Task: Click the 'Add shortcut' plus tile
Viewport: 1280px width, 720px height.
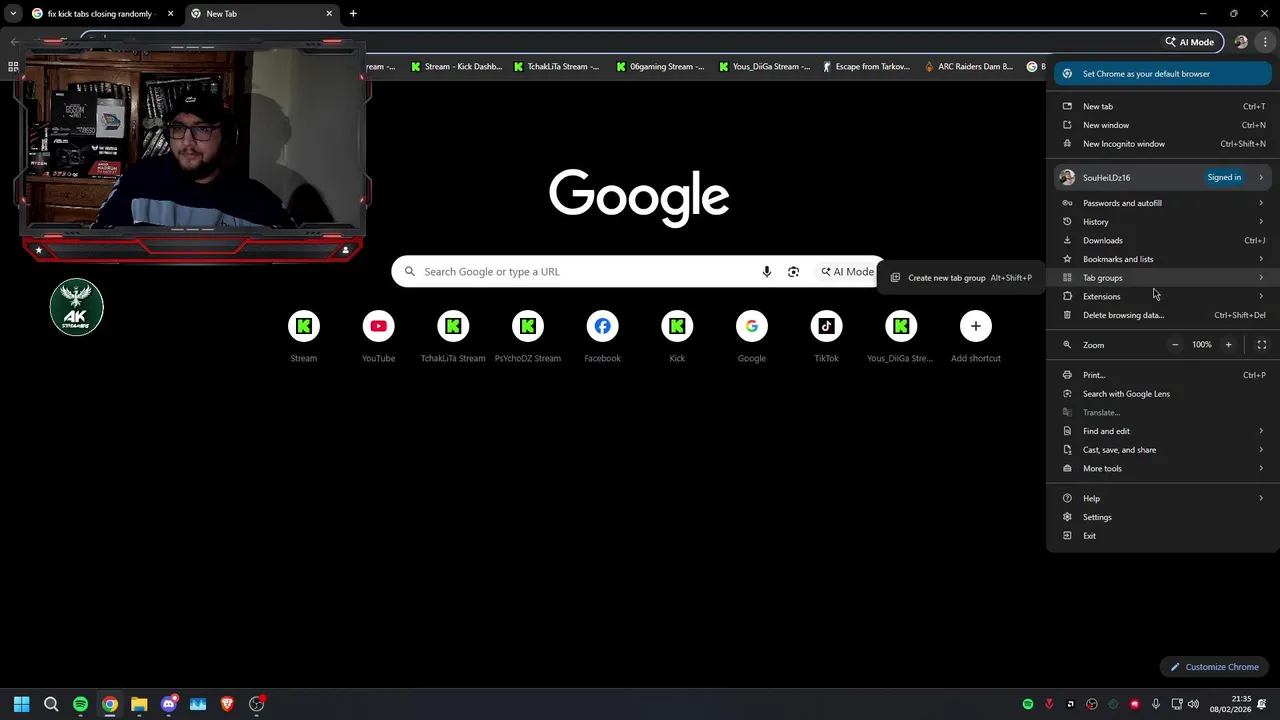Action: click(x=976, y=337)
